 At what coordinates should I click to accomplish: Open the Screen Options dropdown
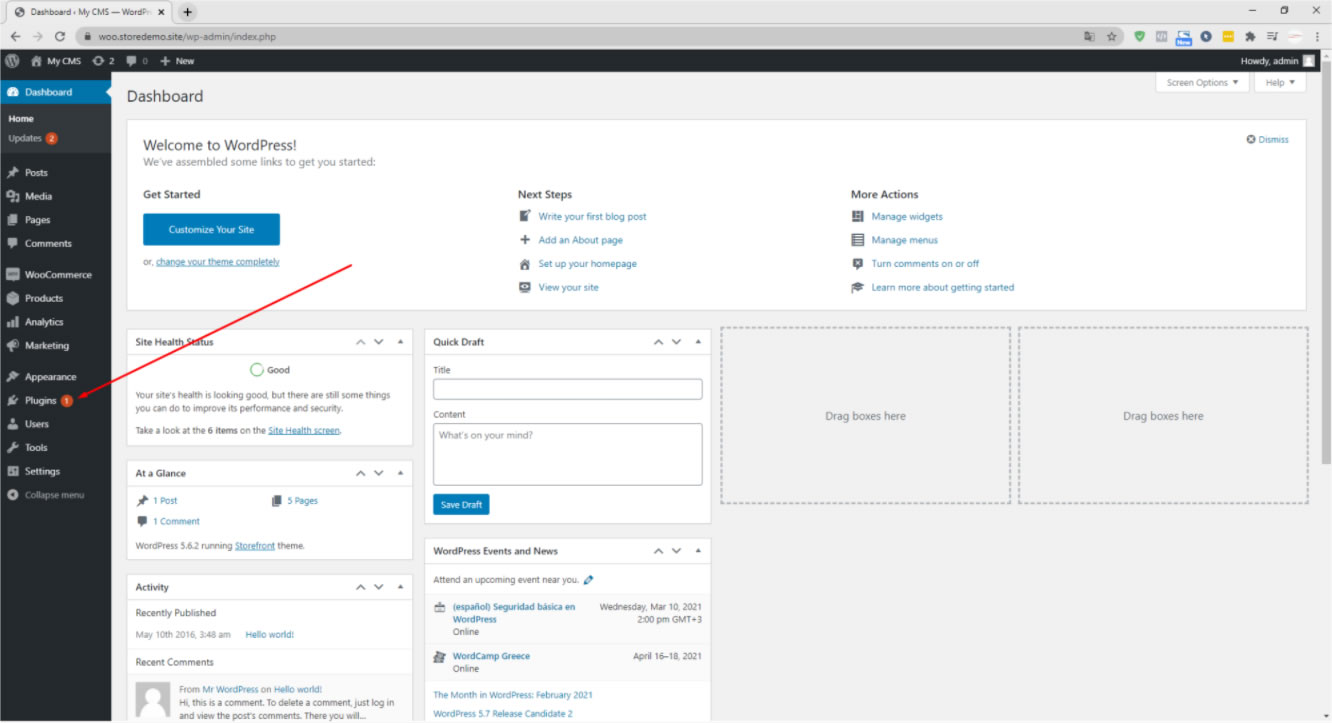[1203, 83]
